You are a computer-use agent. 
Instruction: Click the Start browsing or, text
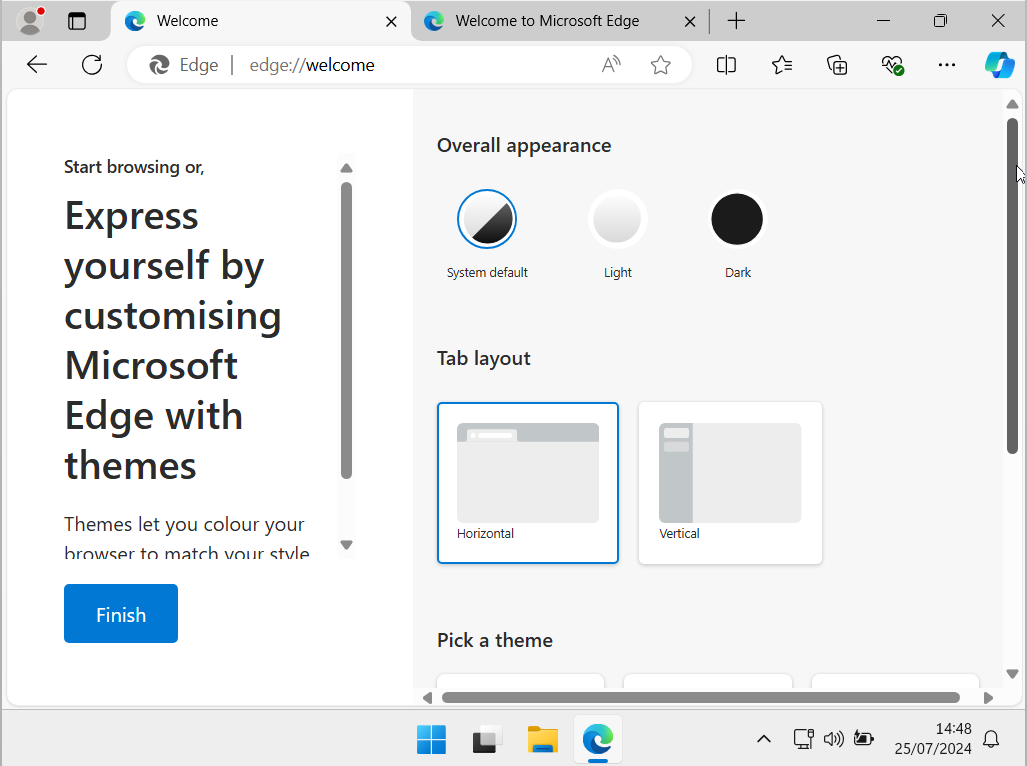pyautogui.click(x=134, y=167)
